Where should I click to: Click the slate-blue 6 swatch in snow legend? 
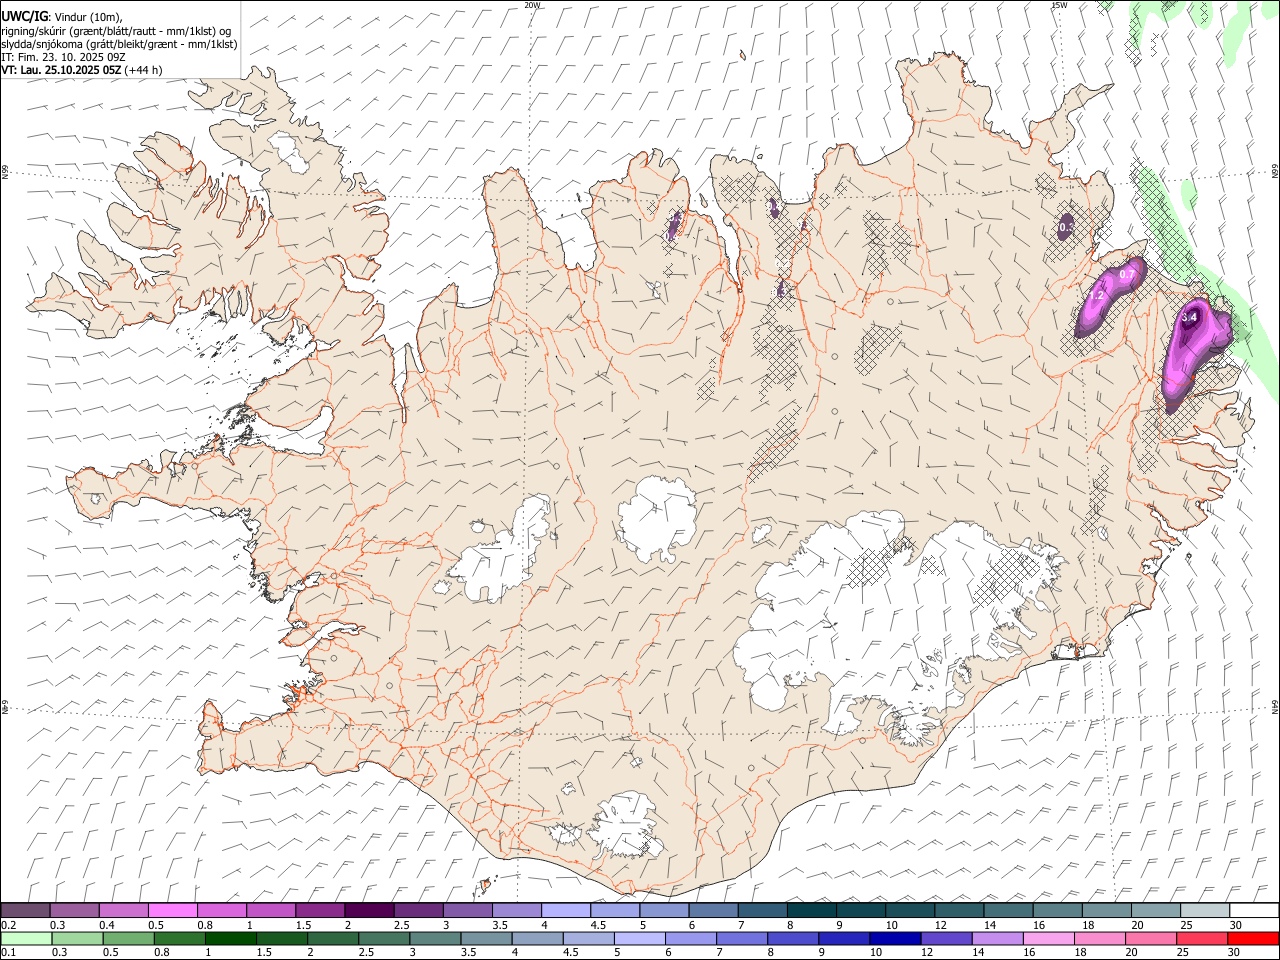(714, 911)
